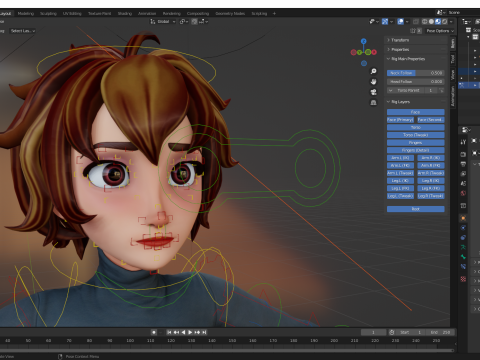Click the hand pan-view icon
Screen dimensions: 480x360
click(374, 82)
